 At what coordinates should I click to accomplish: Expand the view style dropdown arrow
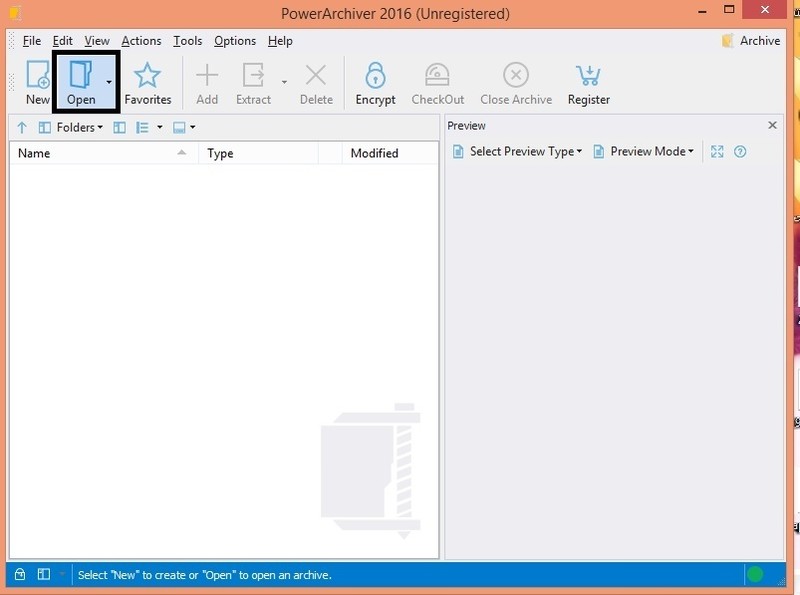click(x=160, y=127)
